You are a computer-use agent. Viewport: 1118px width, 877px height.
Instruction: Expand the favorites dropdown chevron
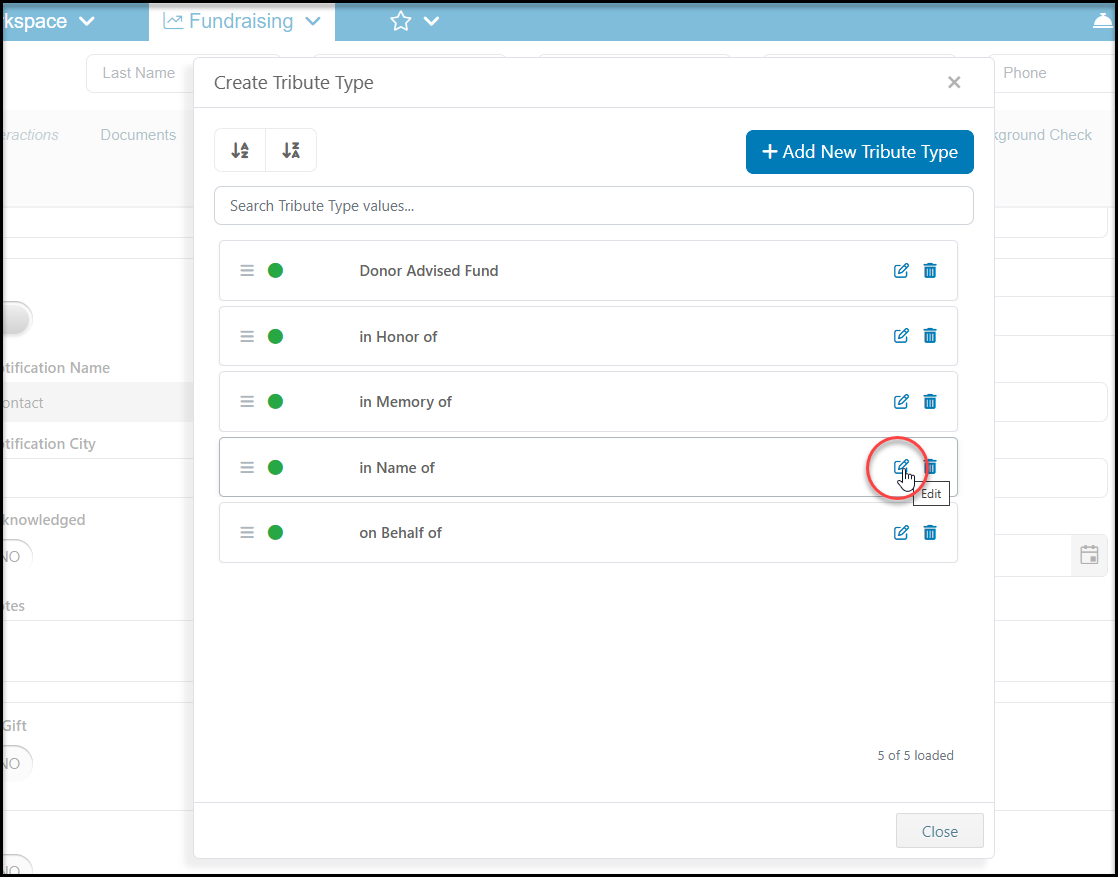pyautogui.click(x=431, y=21)
